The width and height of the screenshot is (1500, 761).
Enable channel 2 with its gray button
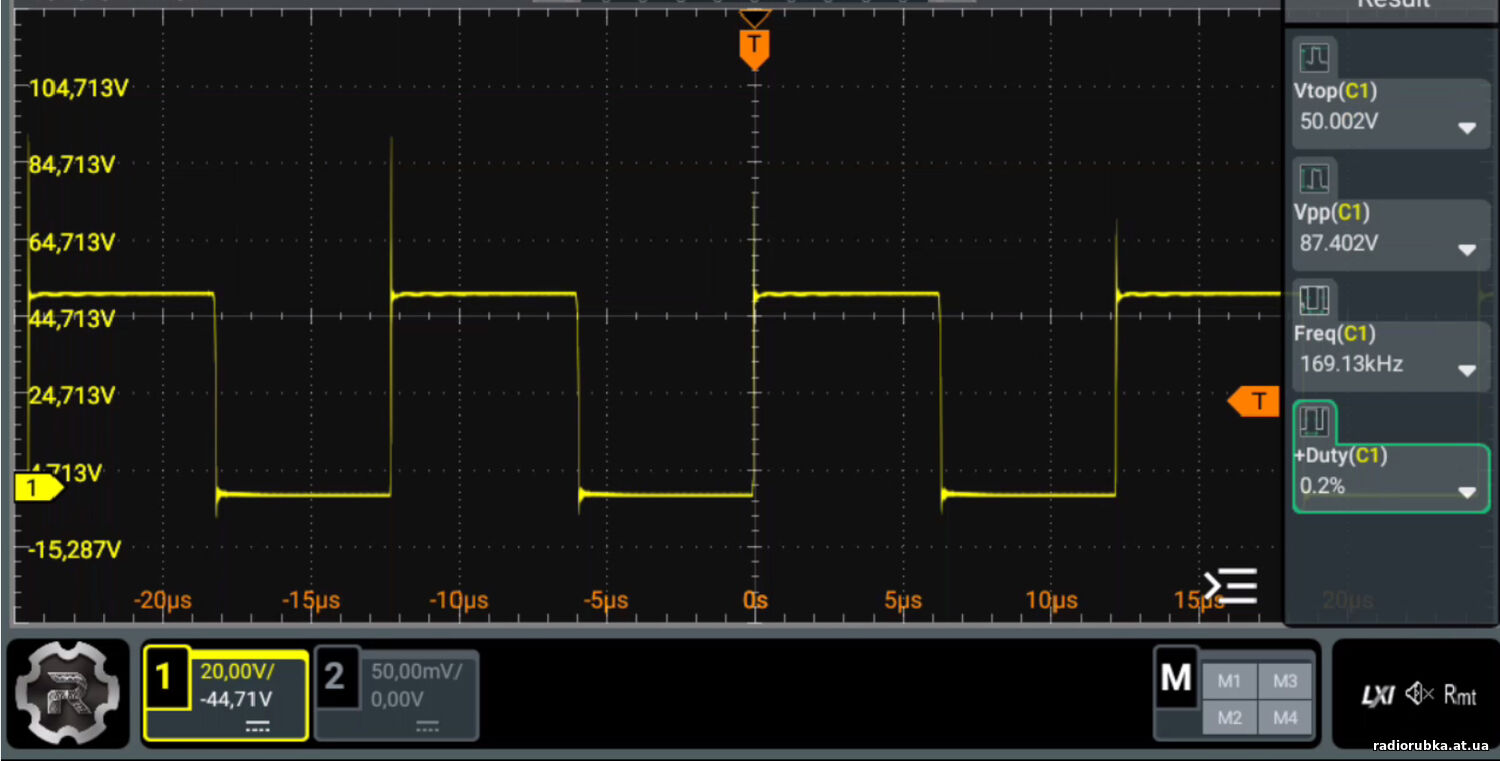pos(336,677)
